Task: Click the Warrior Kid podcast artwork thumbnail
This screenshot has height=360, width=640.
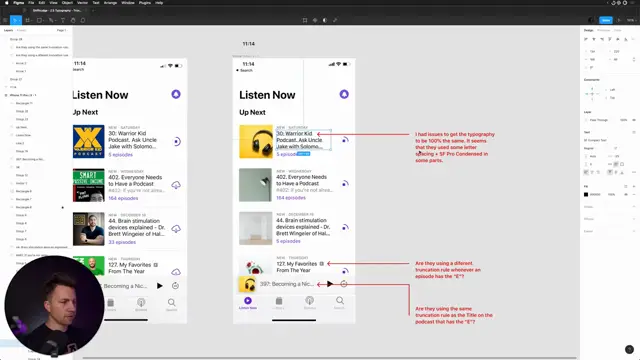Action: tap(89, 141)
